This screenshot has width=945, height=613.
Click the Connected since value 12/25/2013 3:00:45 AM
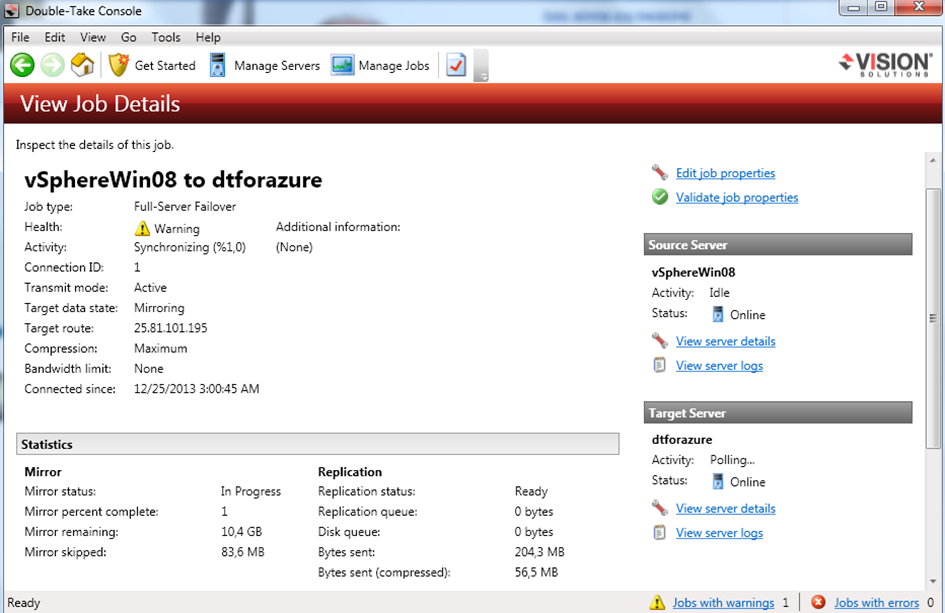click(x=196, y=389)
